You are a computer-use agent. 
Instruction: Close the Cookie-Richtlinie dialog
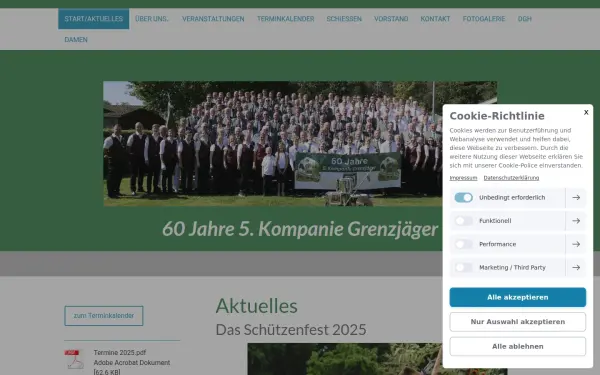point(586,112)
